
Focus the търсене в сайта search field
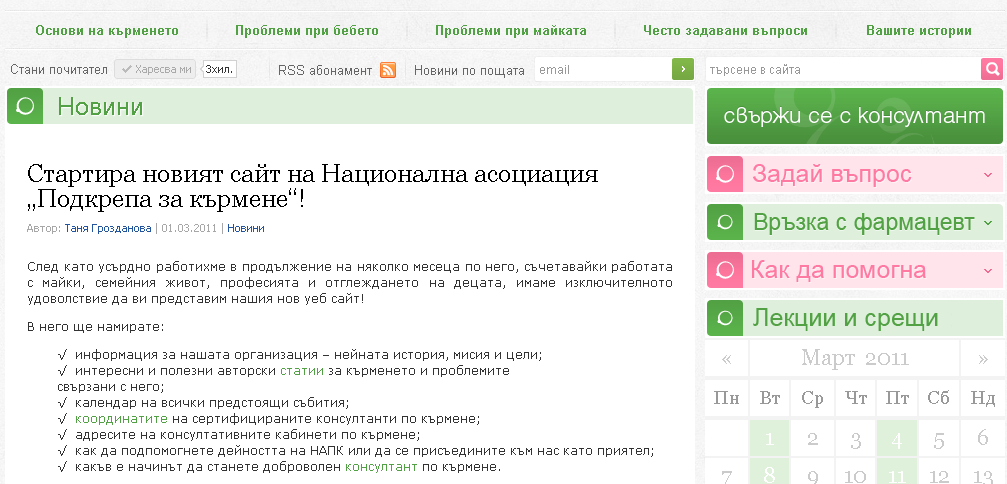pyautogui.click(x=843, y=69)
